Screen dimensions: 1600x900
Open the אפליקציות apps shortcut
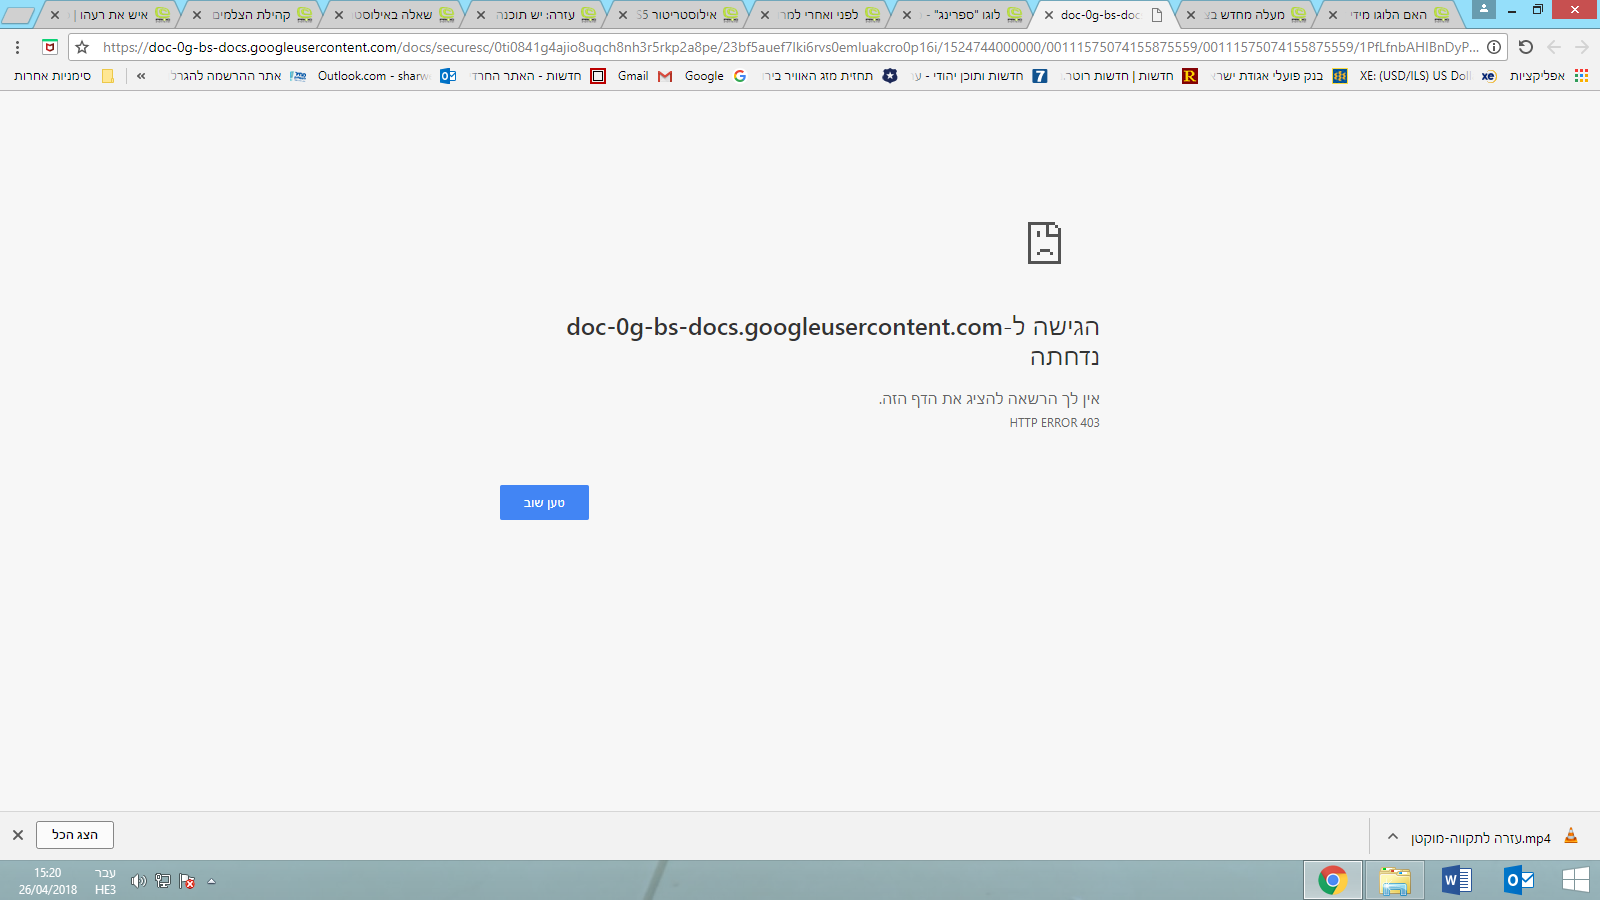[1549, 76]
